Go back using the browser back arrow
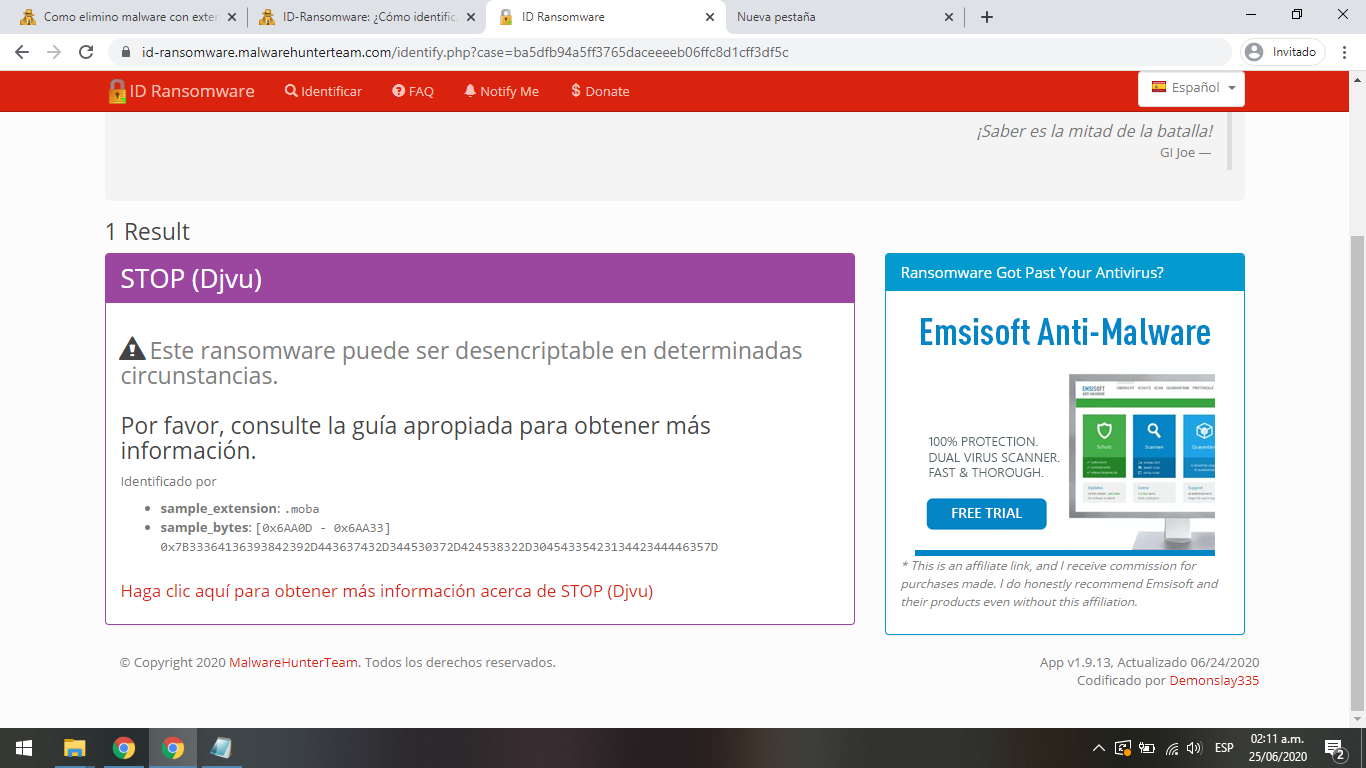Screen dimensions: 1366x768 [x=22, y=52]
